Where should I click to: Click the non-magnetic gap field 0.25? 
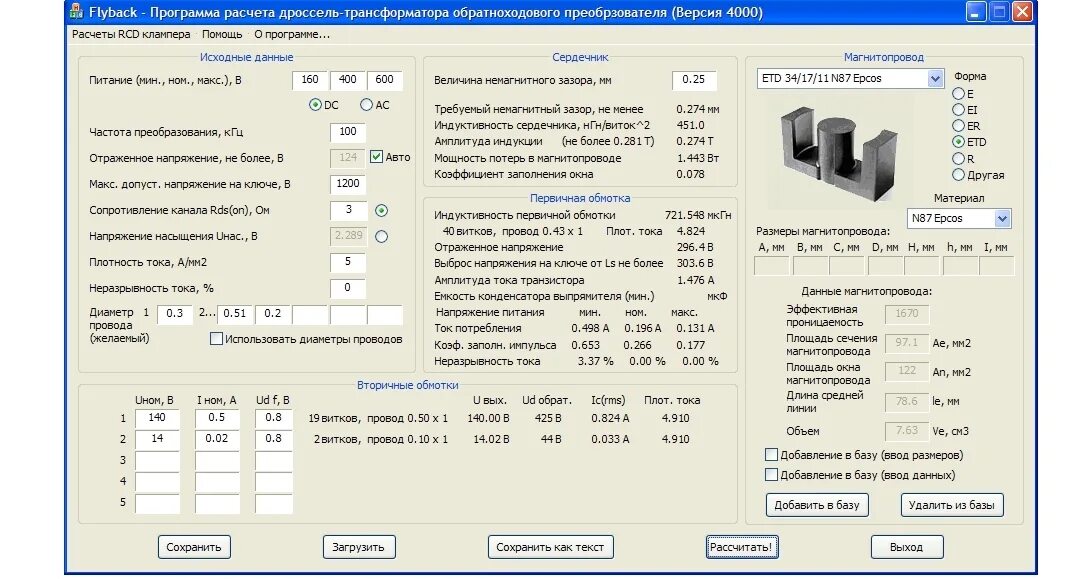(693, 80)
